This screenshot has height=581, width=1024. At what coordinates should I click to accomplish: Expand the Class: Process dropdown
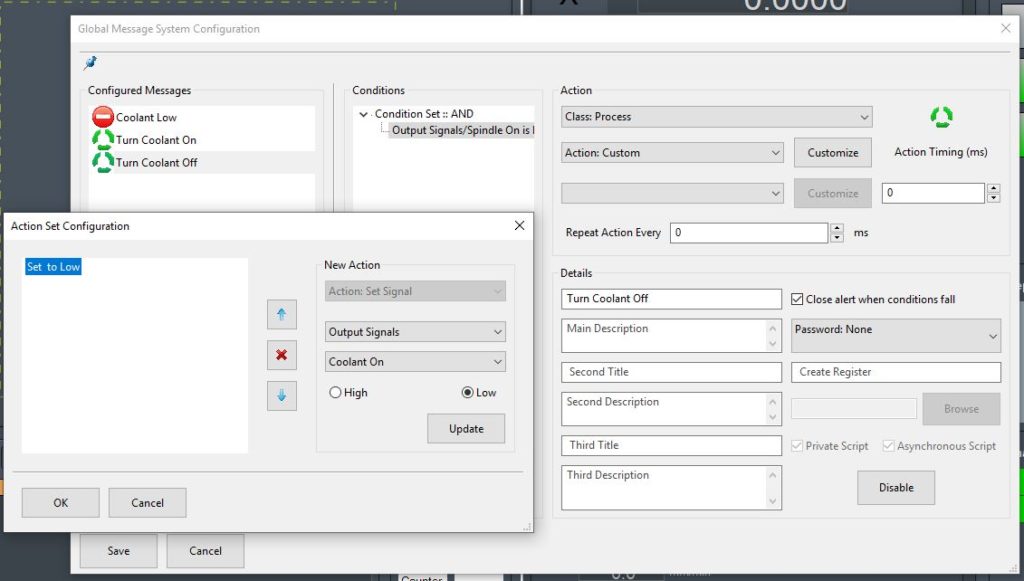click(x=717, y=117)
